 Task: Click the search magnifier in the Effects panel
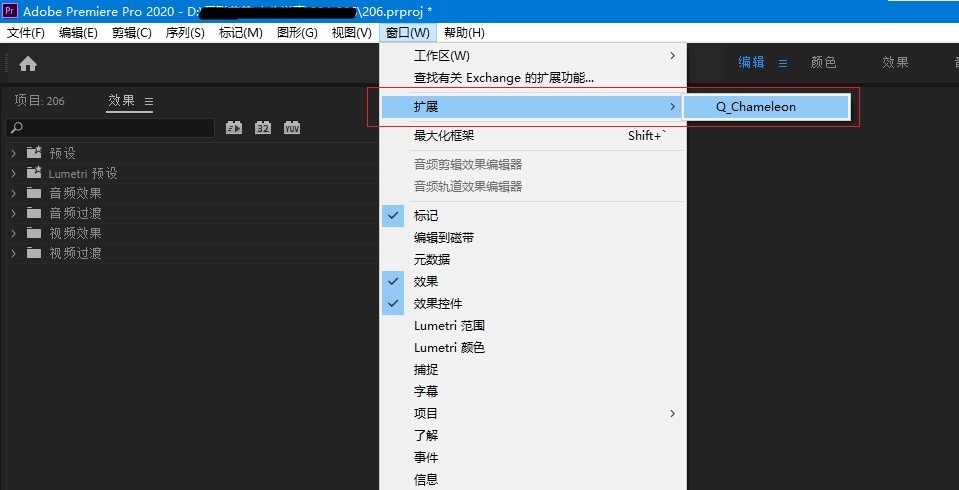[18, 128]
